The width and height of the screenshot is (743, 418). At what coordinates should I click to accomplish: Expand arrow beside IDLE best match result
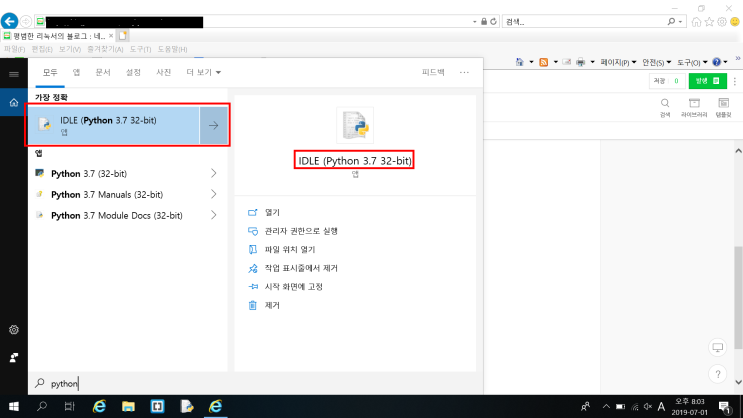[x=214, y=125]
